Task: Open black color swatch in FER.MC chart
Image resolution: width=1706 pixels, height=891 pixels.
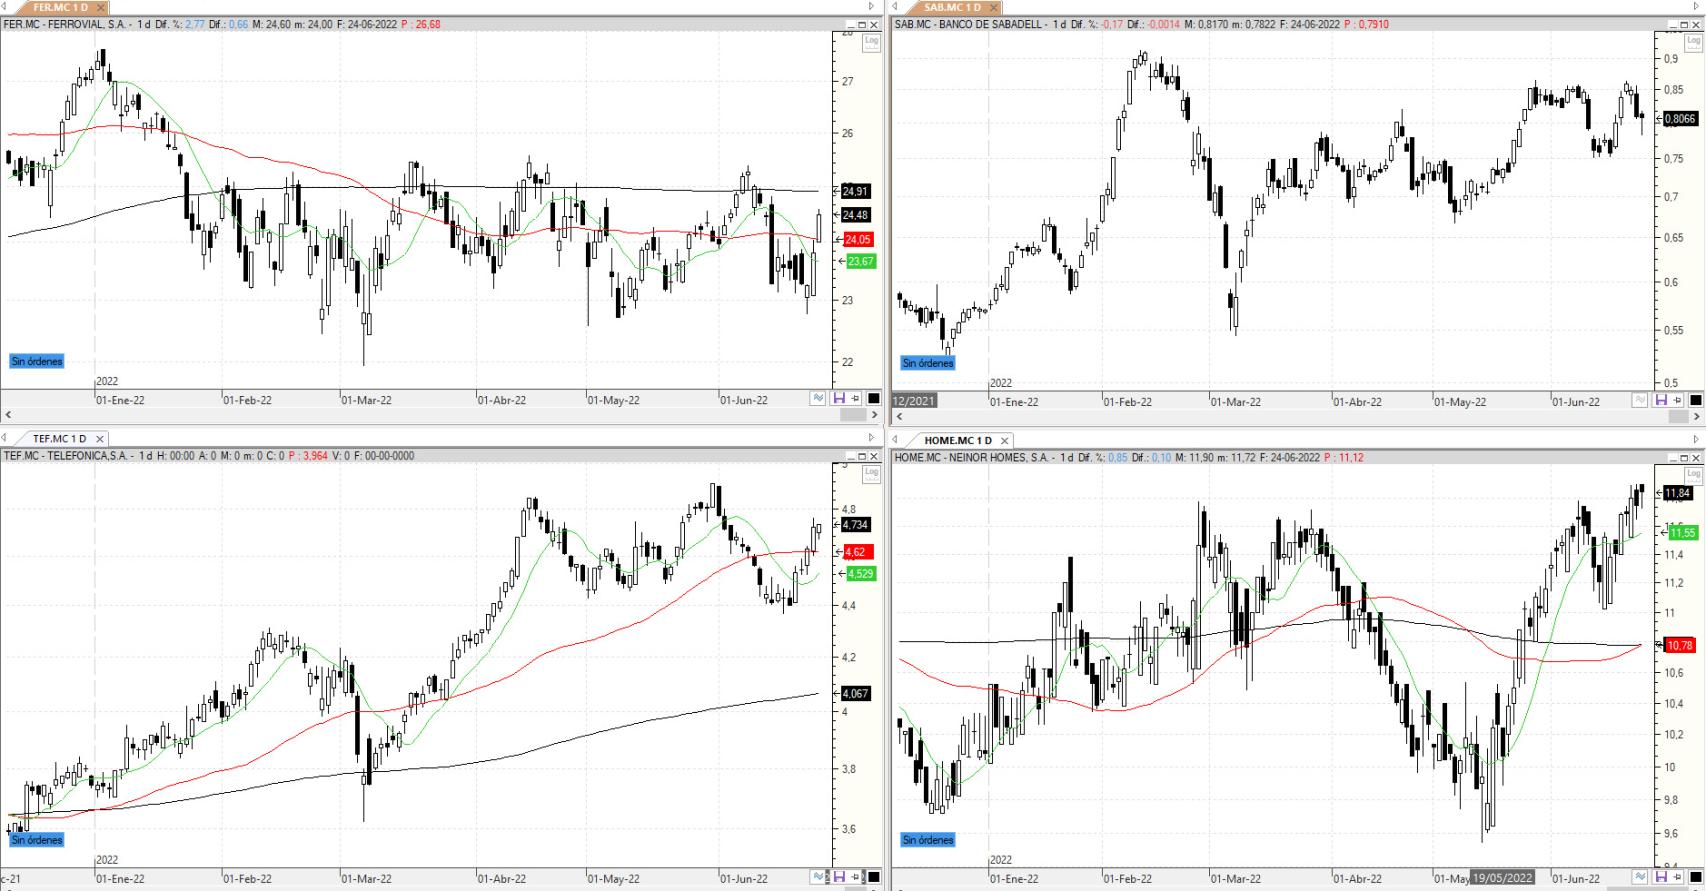Action: coord(873,398)
